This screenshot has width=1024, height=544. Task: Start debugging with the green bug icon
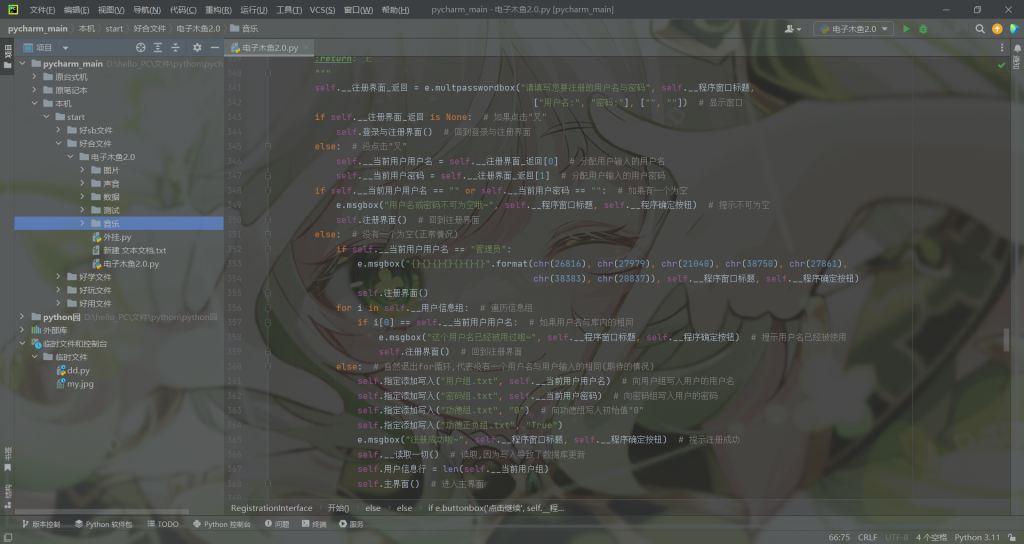923,29
